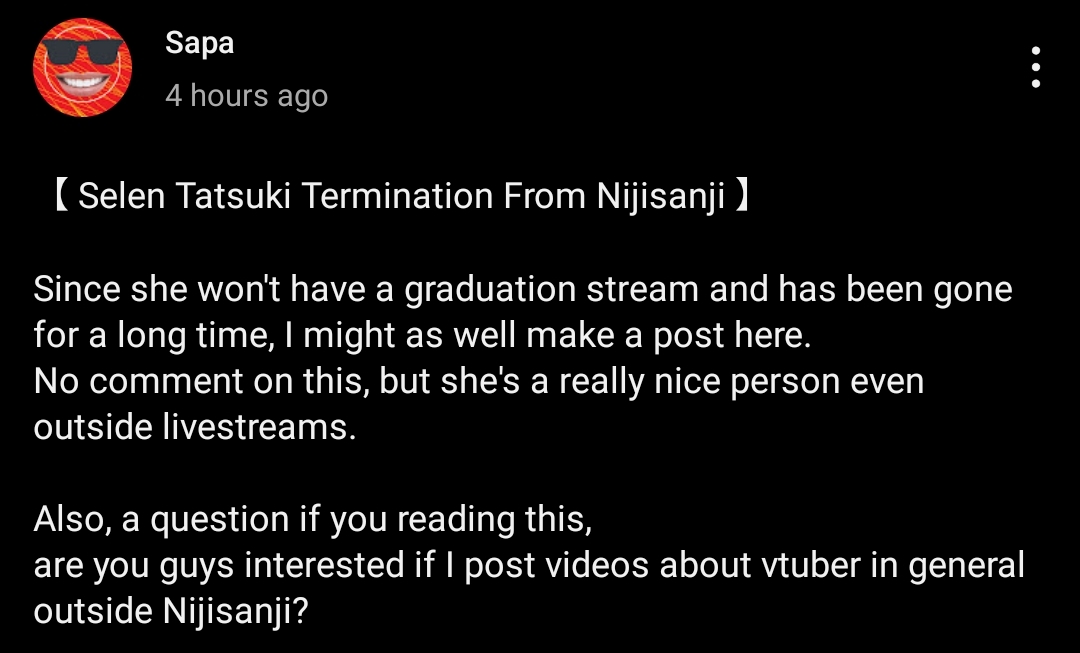Image resolution: width=1080 pixels, height=653 pixels.
Task: Click the final words 'outside Nijisanji?'
Action: [x=171, y=612]
